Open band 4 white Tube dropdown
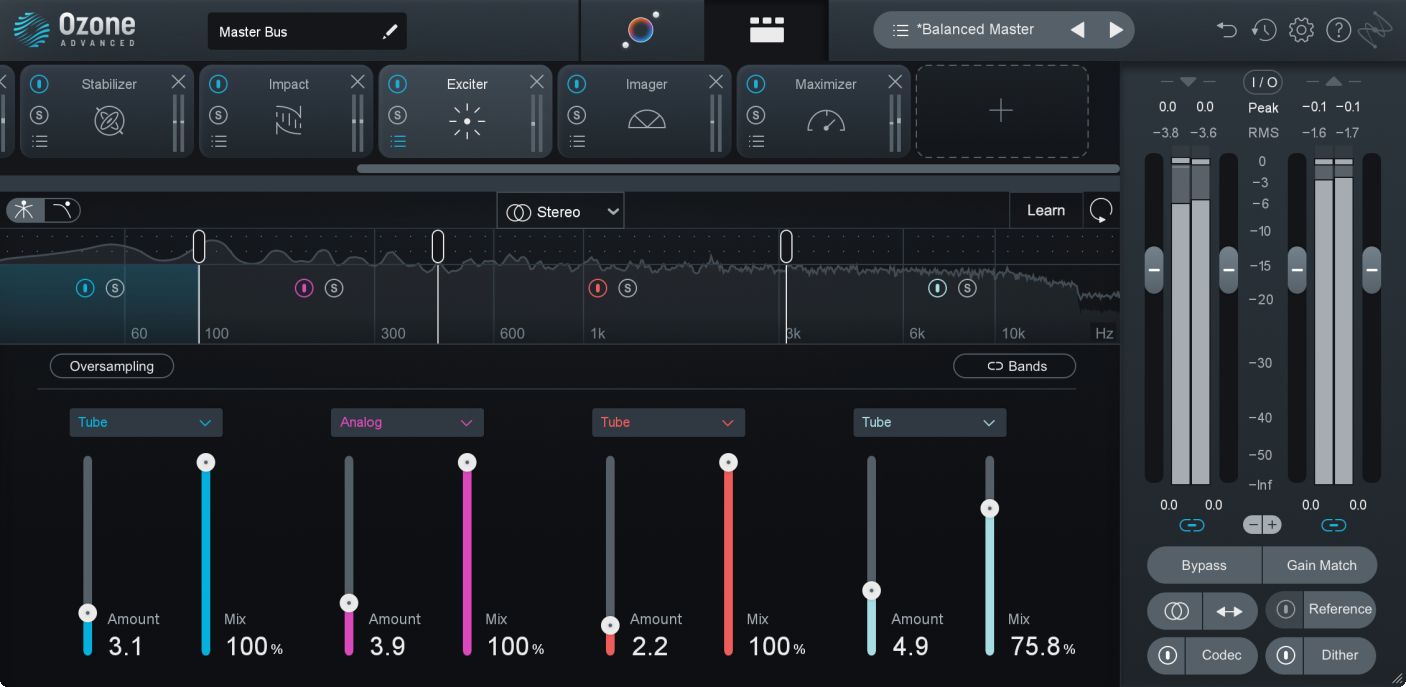This screenshot has height=687, width=1406. [929, 422]
